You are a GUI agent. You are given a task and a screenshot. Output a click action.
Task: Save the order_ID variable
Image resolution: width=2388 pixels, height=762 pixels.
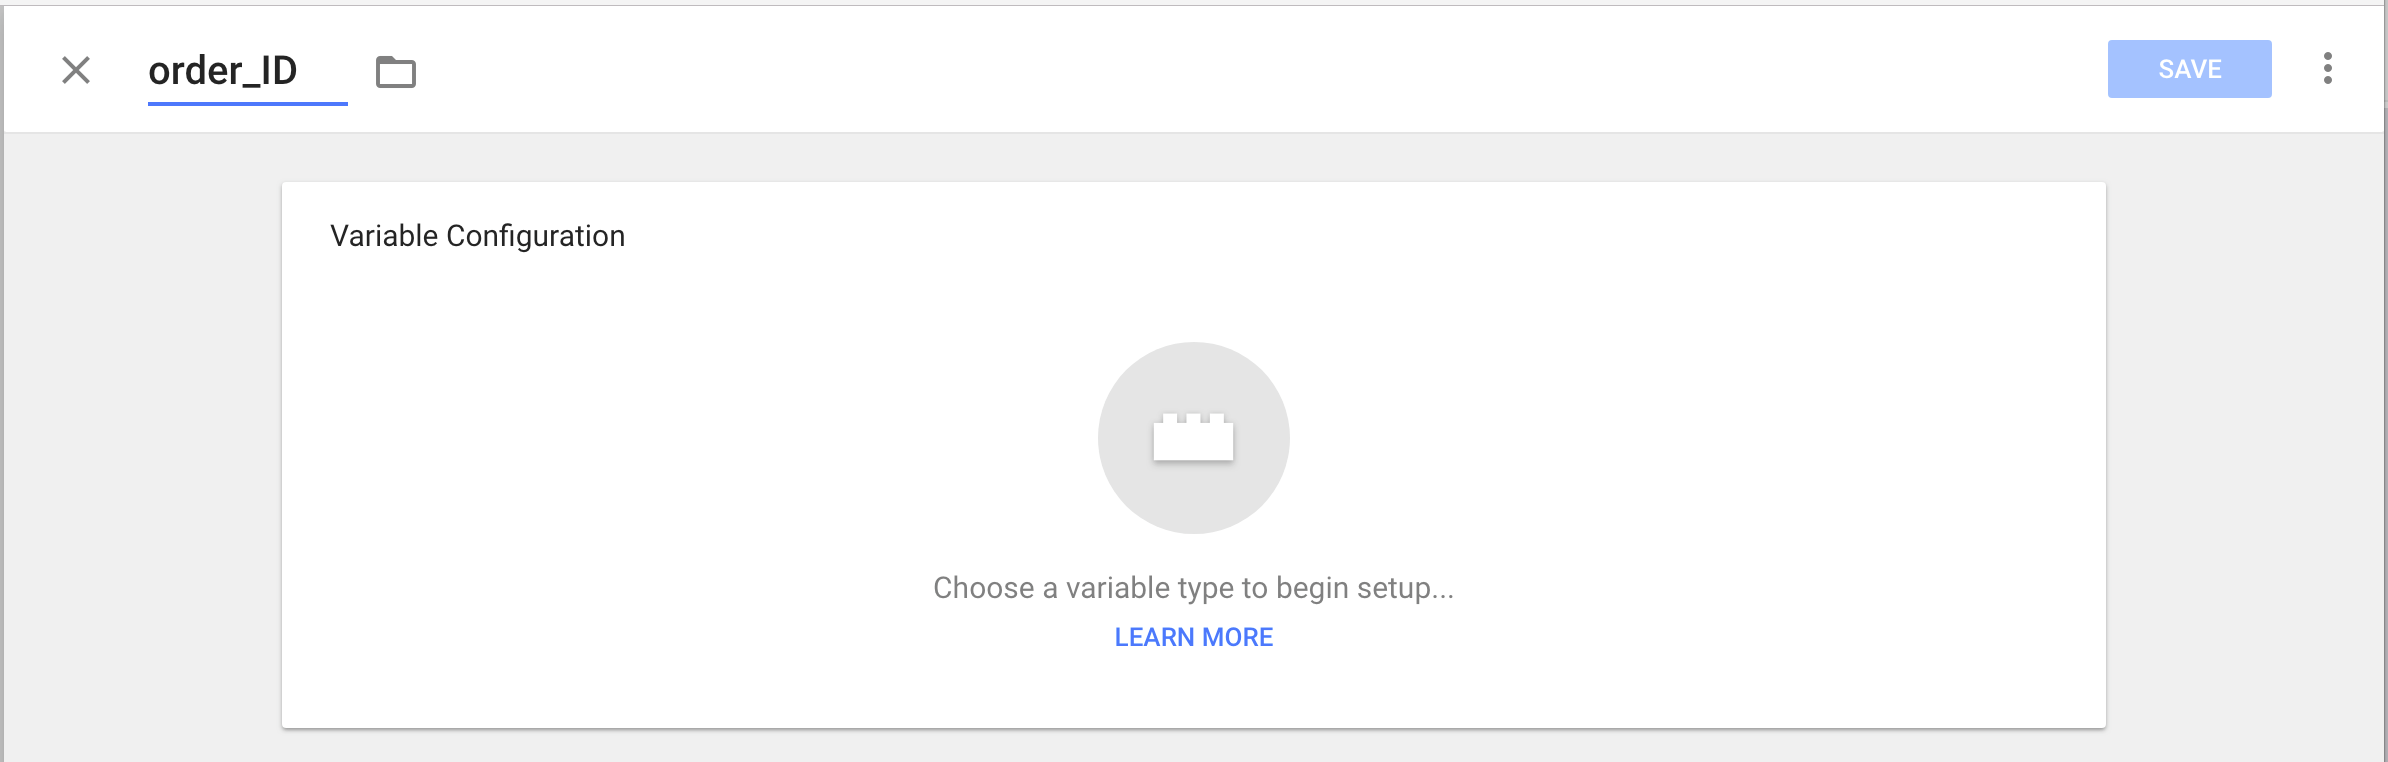pyautogui.click(x=2189, y=69)
